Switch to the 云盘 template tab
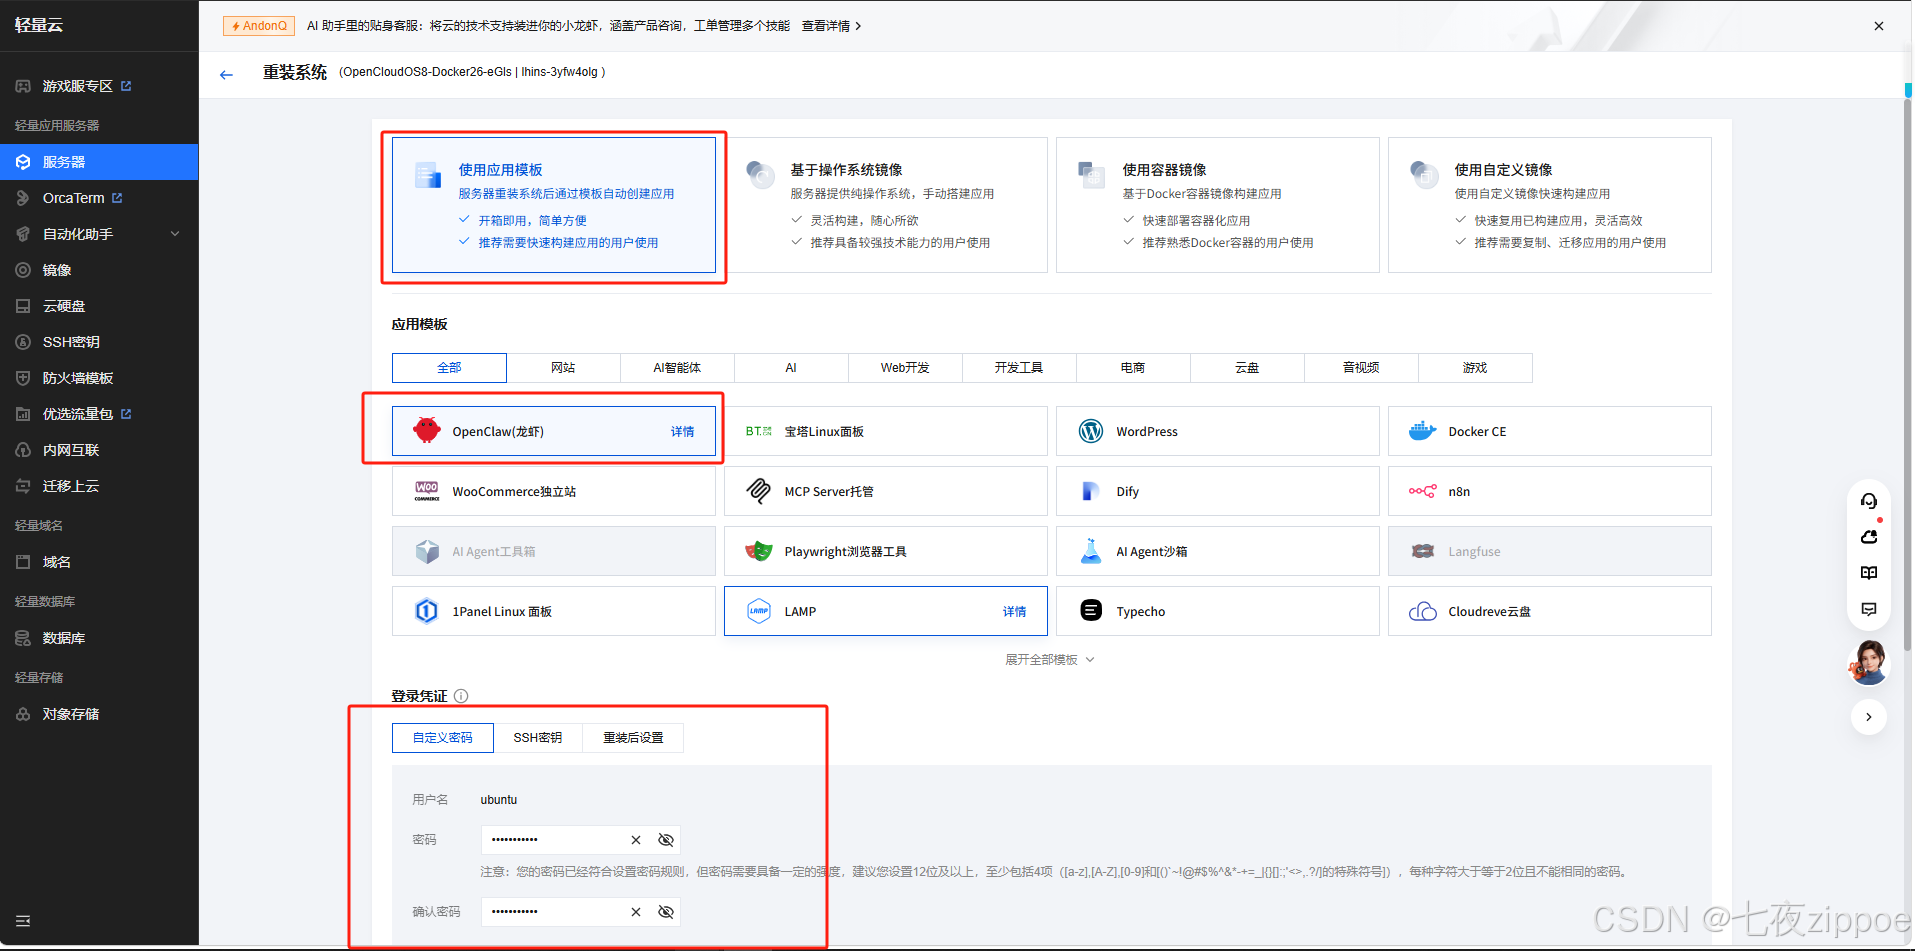Image resolution: width=1915 pixels, height=951 pixels. [x=1247, y=368]
